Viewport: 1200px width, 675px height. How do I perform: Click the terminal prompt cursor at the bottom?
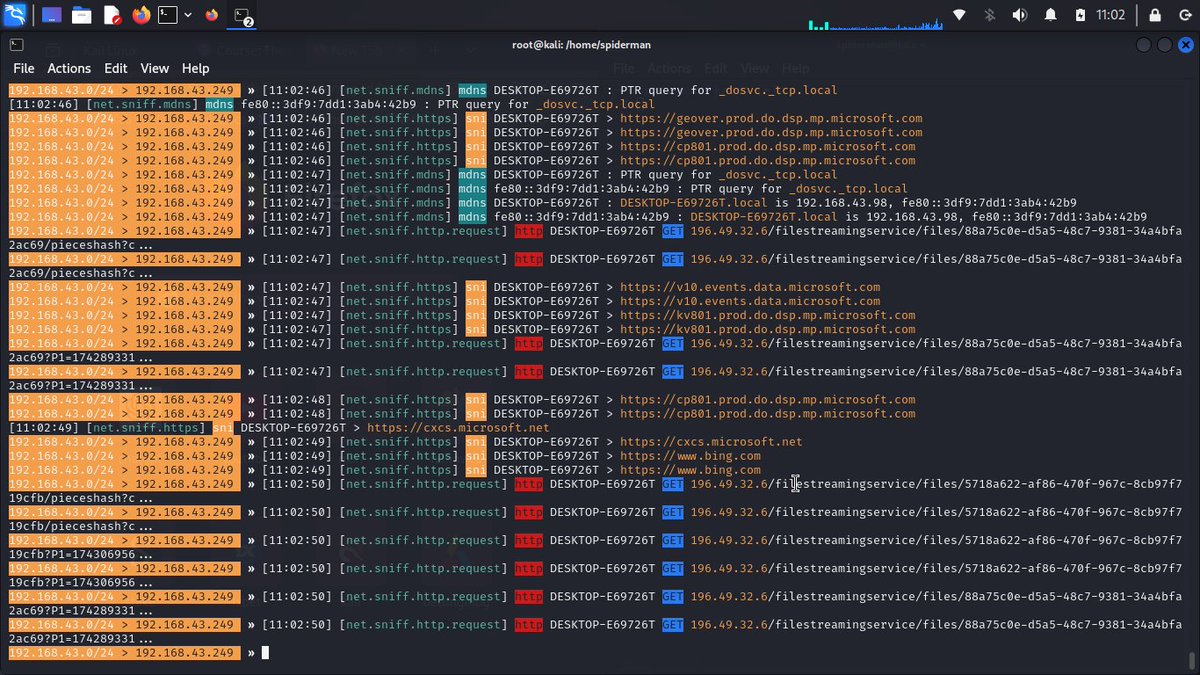[264, 652]
